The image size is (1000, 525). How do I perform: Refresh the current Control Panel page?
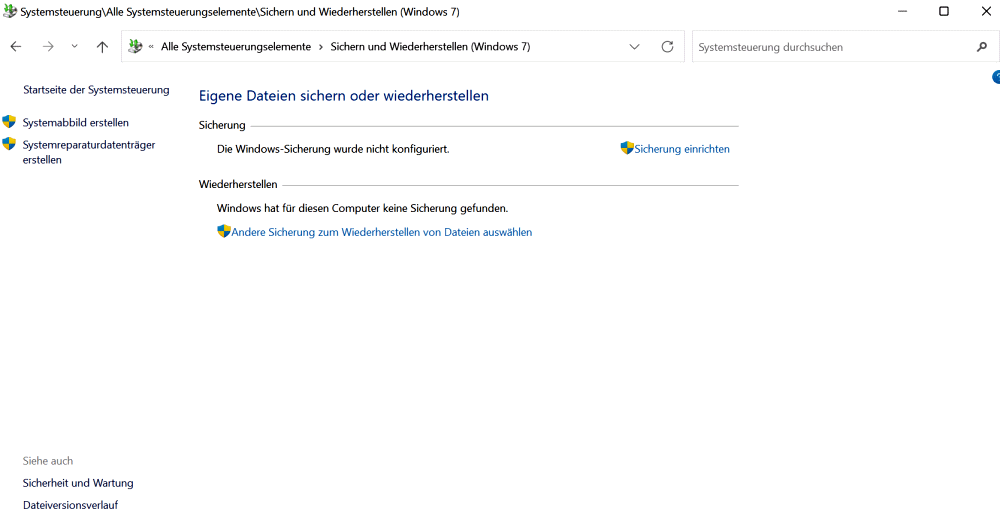click(x=667, y=47)
